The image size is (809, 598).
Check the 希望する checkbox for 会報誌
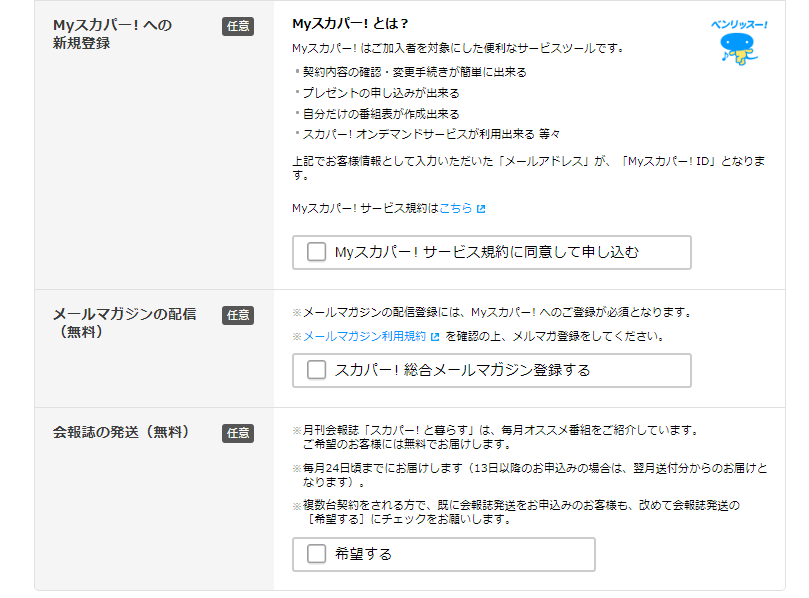pyautogui.click(x=316, y=554)
